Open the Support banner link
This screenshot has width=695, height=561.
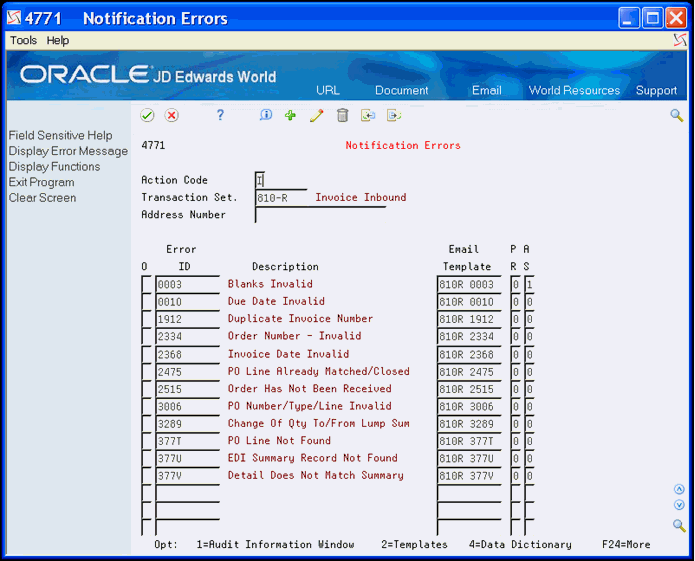(x=656, y=90)
